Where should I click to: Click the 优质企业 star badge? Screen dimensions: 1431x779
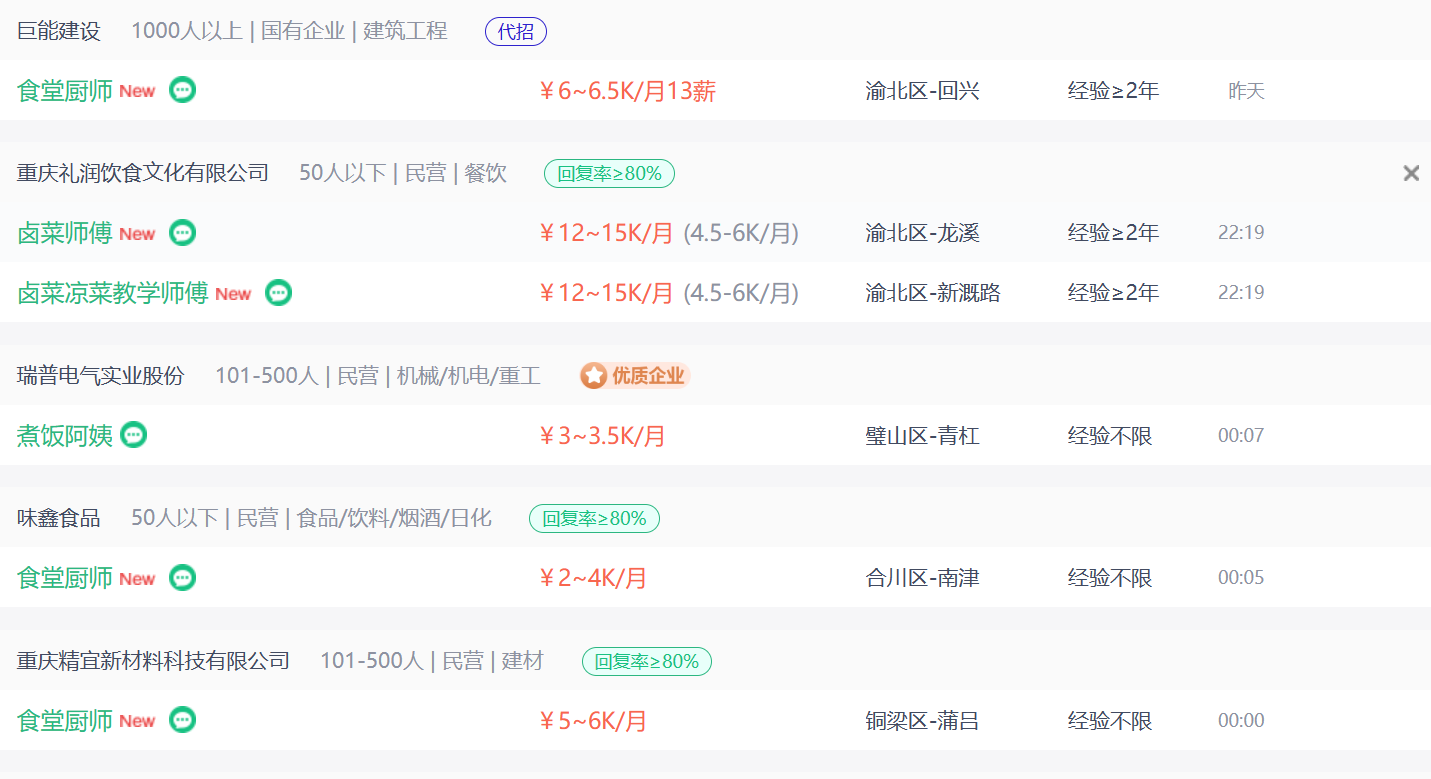[635, 376]
